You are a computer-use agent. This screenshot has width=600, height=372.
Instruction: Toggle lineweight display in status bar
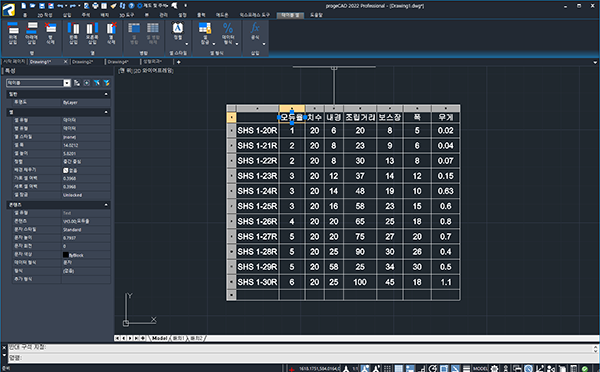pyautogui.click(x=466, y=369)
